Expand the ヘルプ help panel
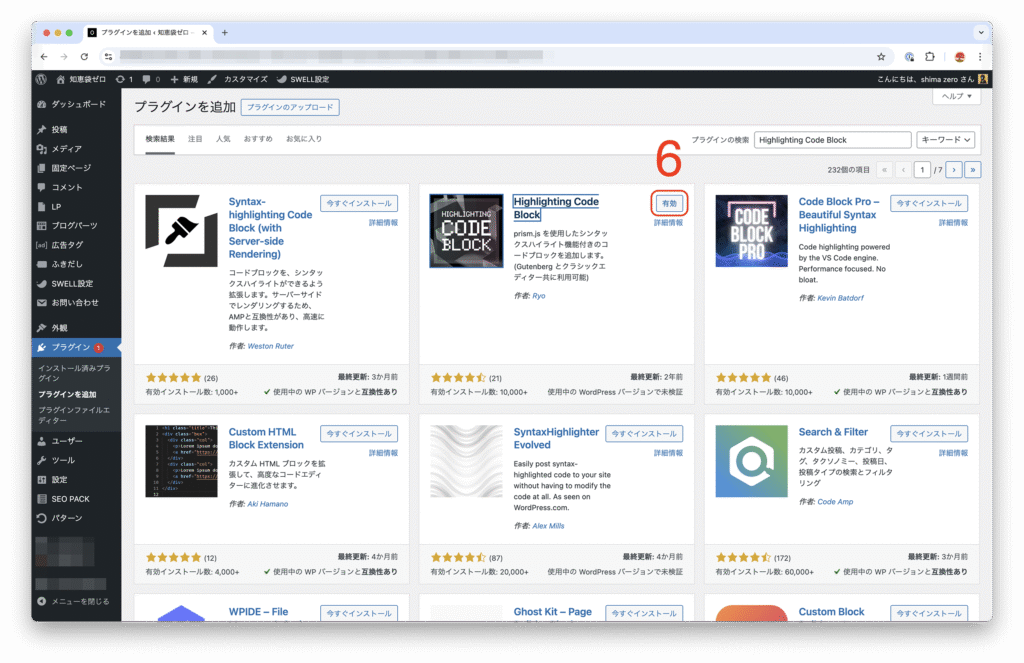 click(x=957, y=96)
